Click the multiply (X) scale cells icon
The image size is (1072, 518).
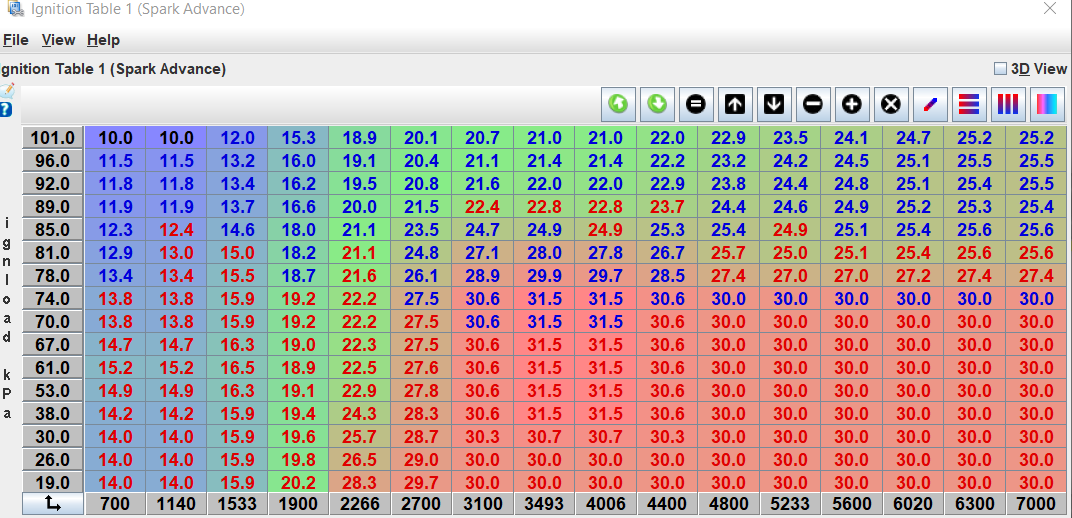point(890,104)
